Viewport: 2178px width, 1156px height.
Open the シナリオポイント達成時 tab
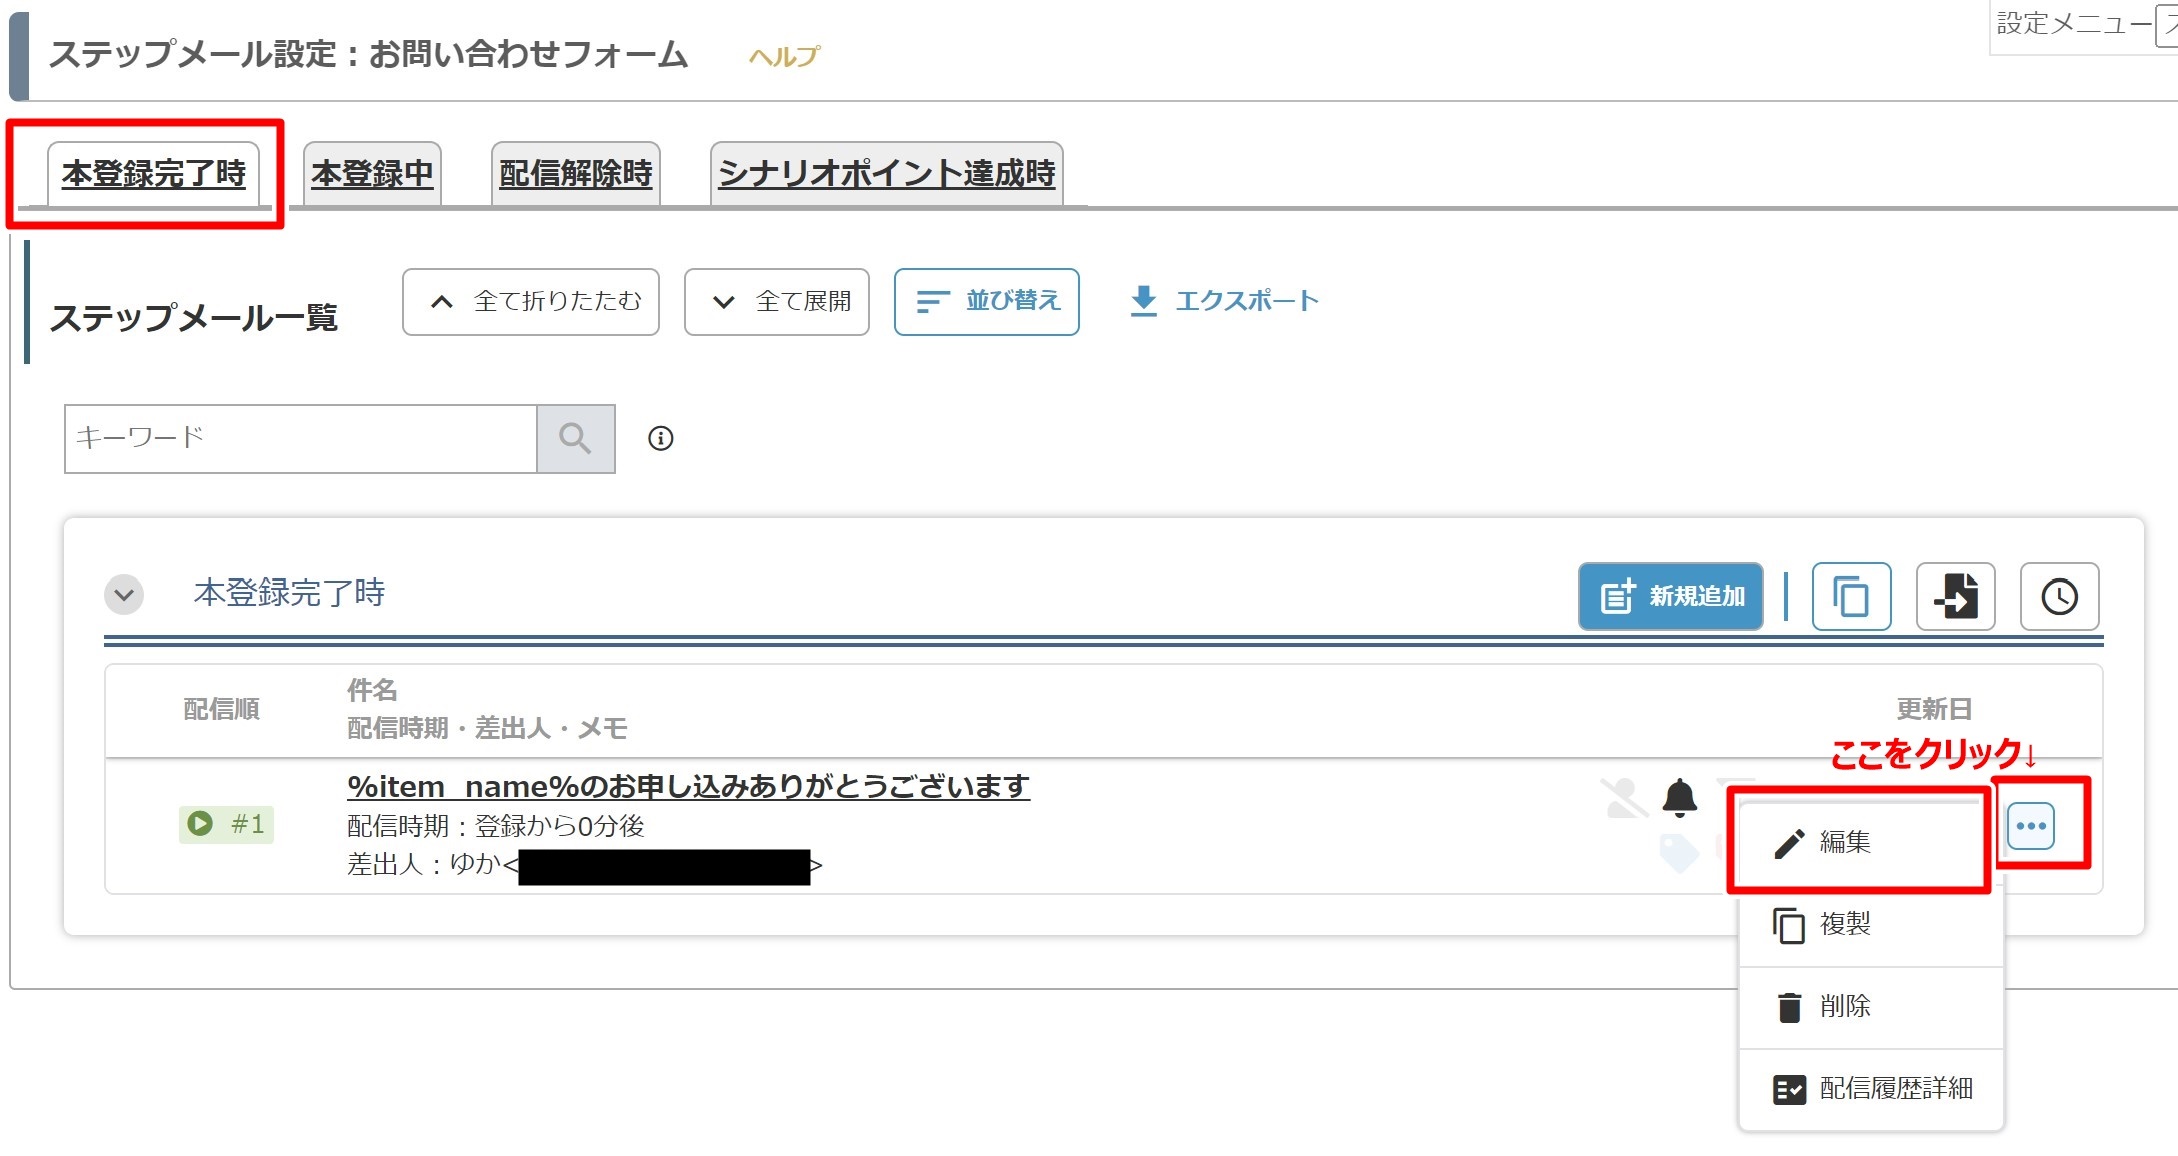pyautogui.click(x=886, y=174)
